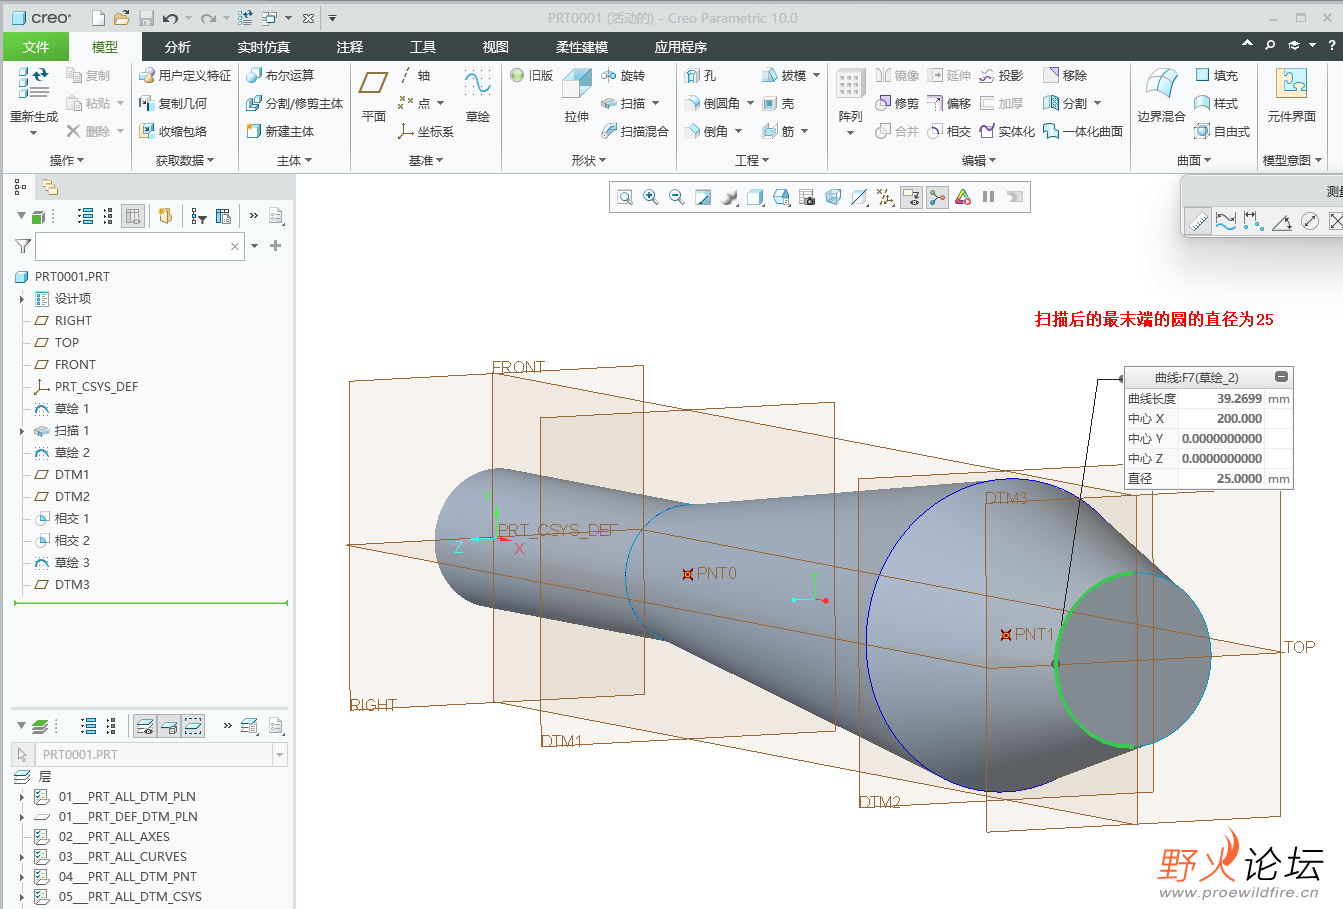
Task: Click the Regenerate (重新生成) icon
Action: pyautogui.click(x=33, y=83)
